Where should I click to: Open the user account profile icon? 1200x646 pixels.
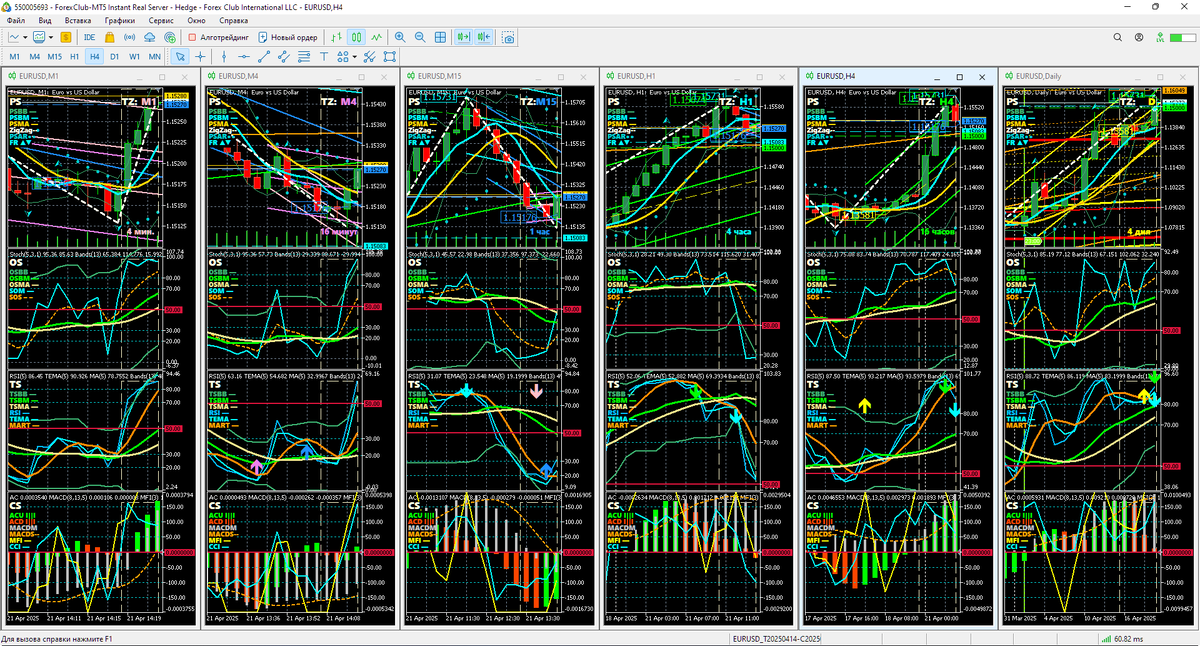(1141, 37)
